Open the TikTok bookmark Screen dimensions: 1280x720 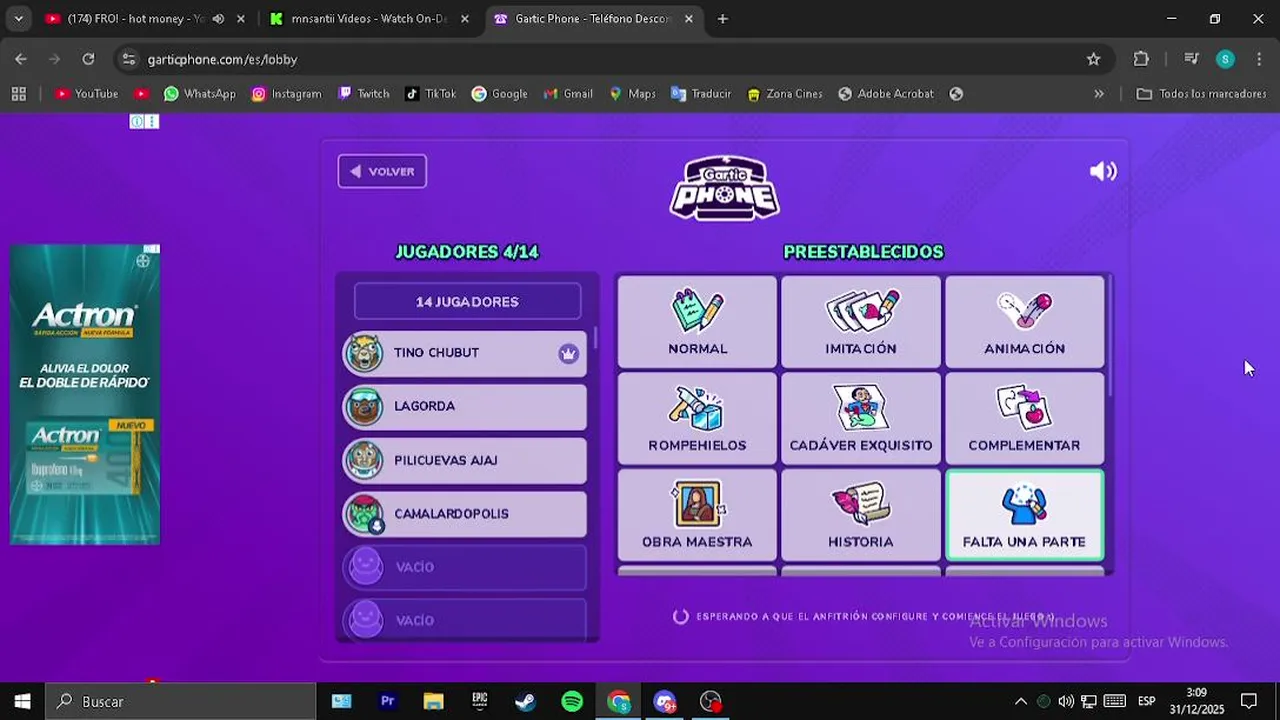pos(431,93)
